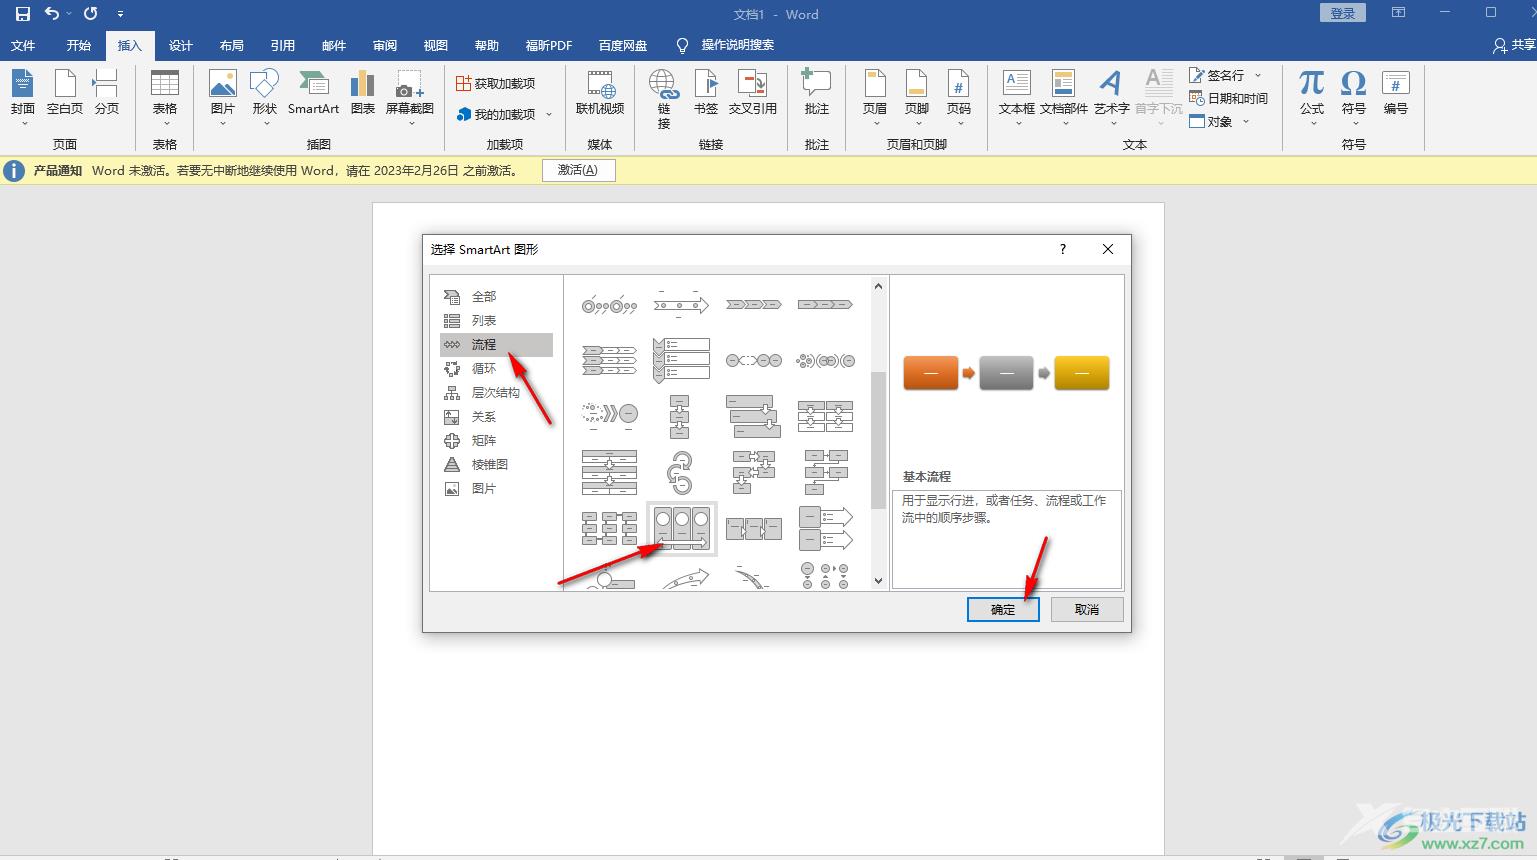This screenshot has height=860, width=1537.
Task: Confirm with the 确定 button
Action: 1003,609
